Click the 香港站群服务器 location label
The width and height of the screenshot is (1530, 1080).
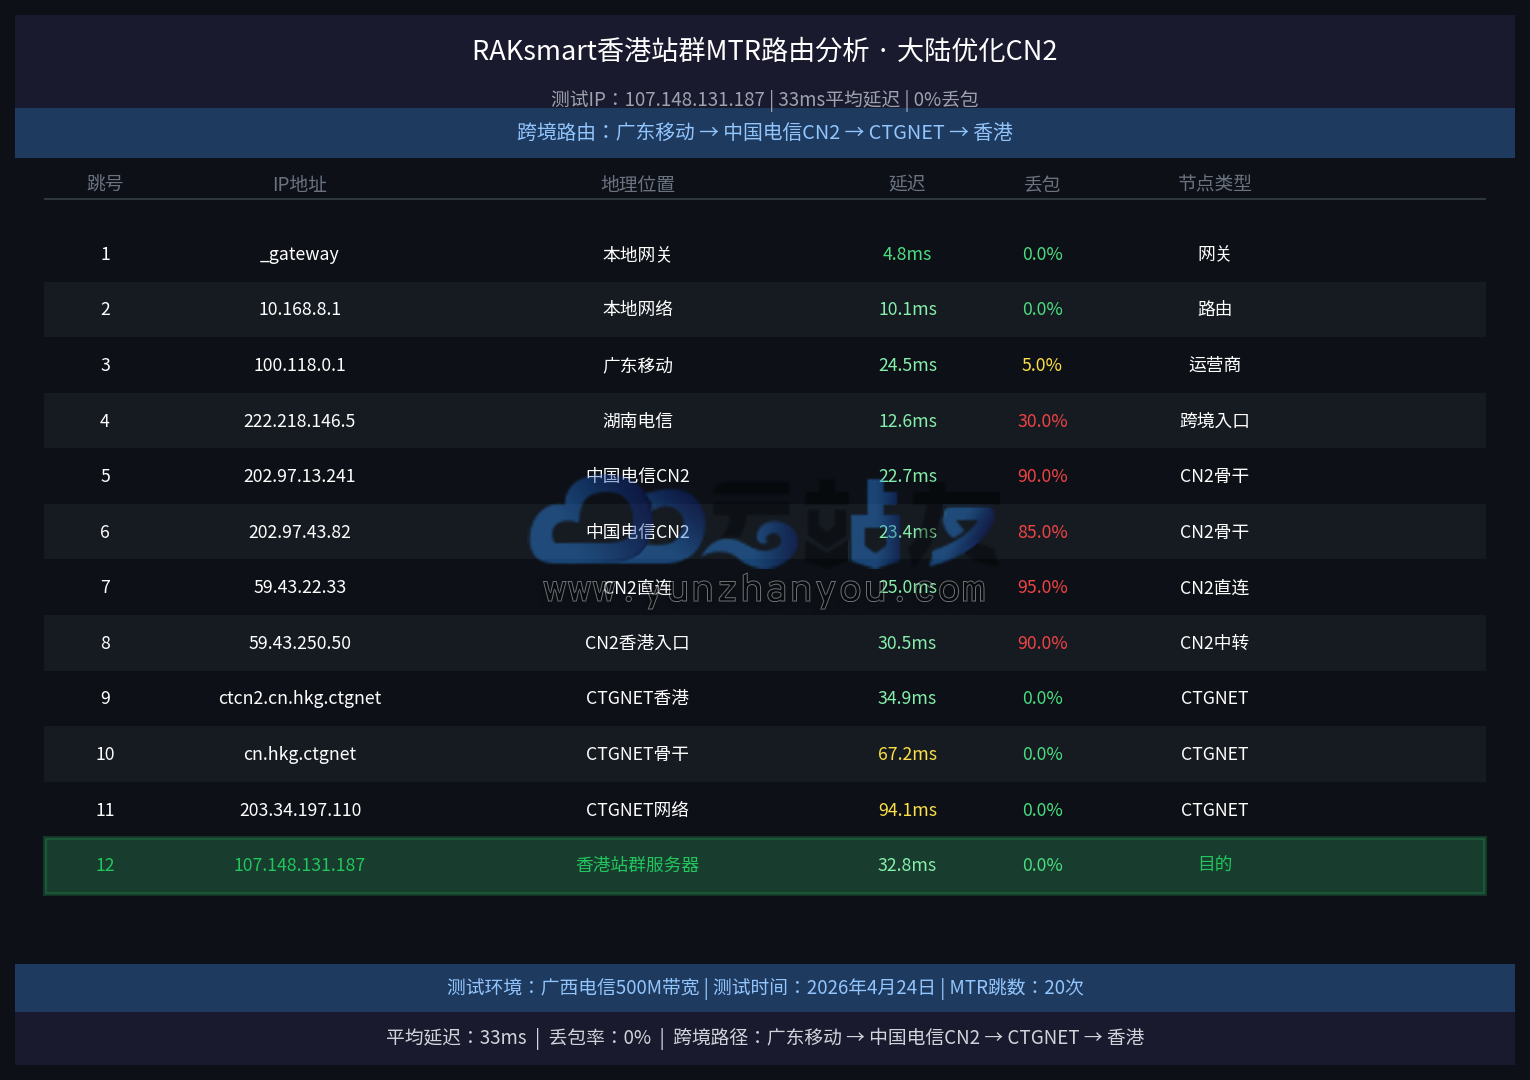tap(637, 865)
